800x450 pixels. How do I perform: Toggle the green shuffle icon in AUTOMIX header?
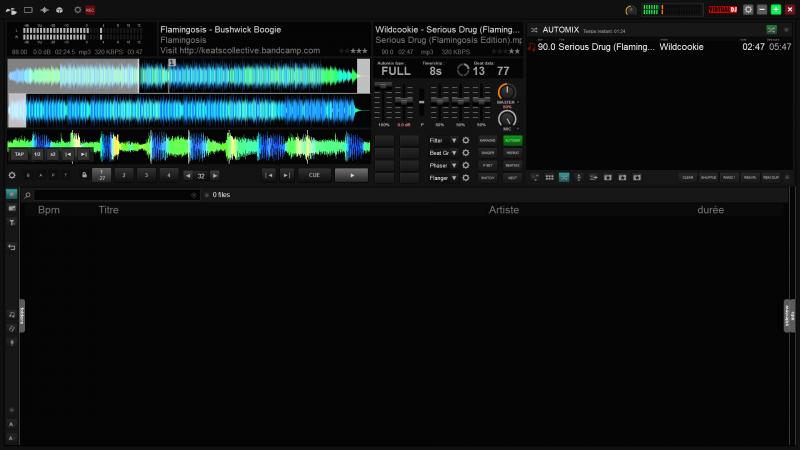(x=771, y=30)
